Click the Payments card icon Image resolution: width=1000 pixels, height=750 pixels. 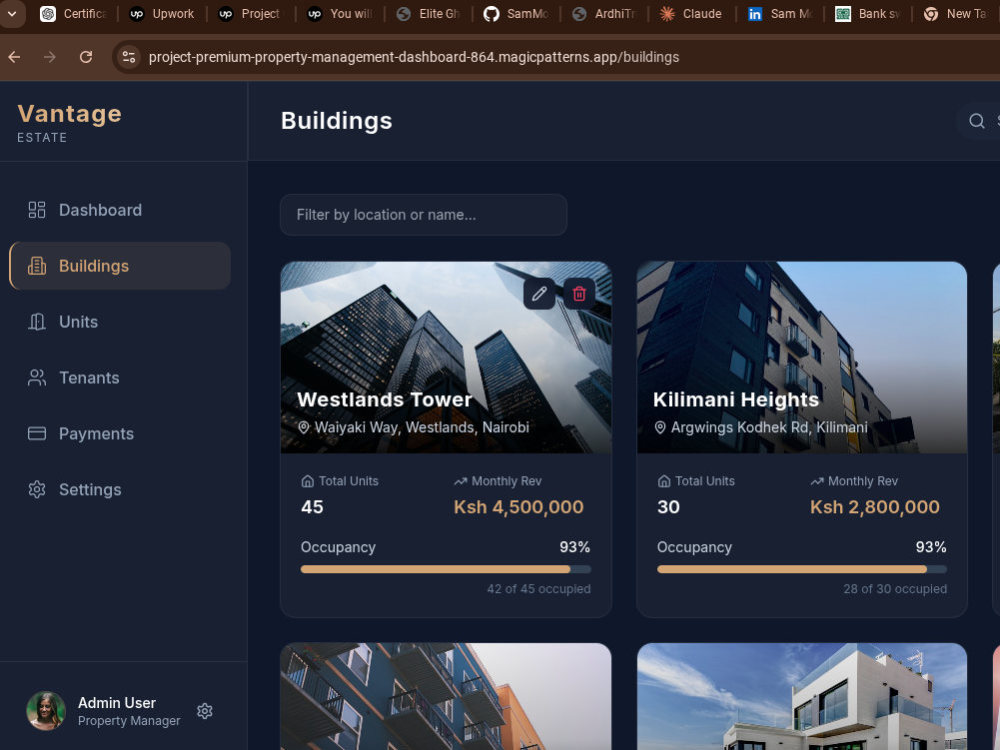click(37, 434)
